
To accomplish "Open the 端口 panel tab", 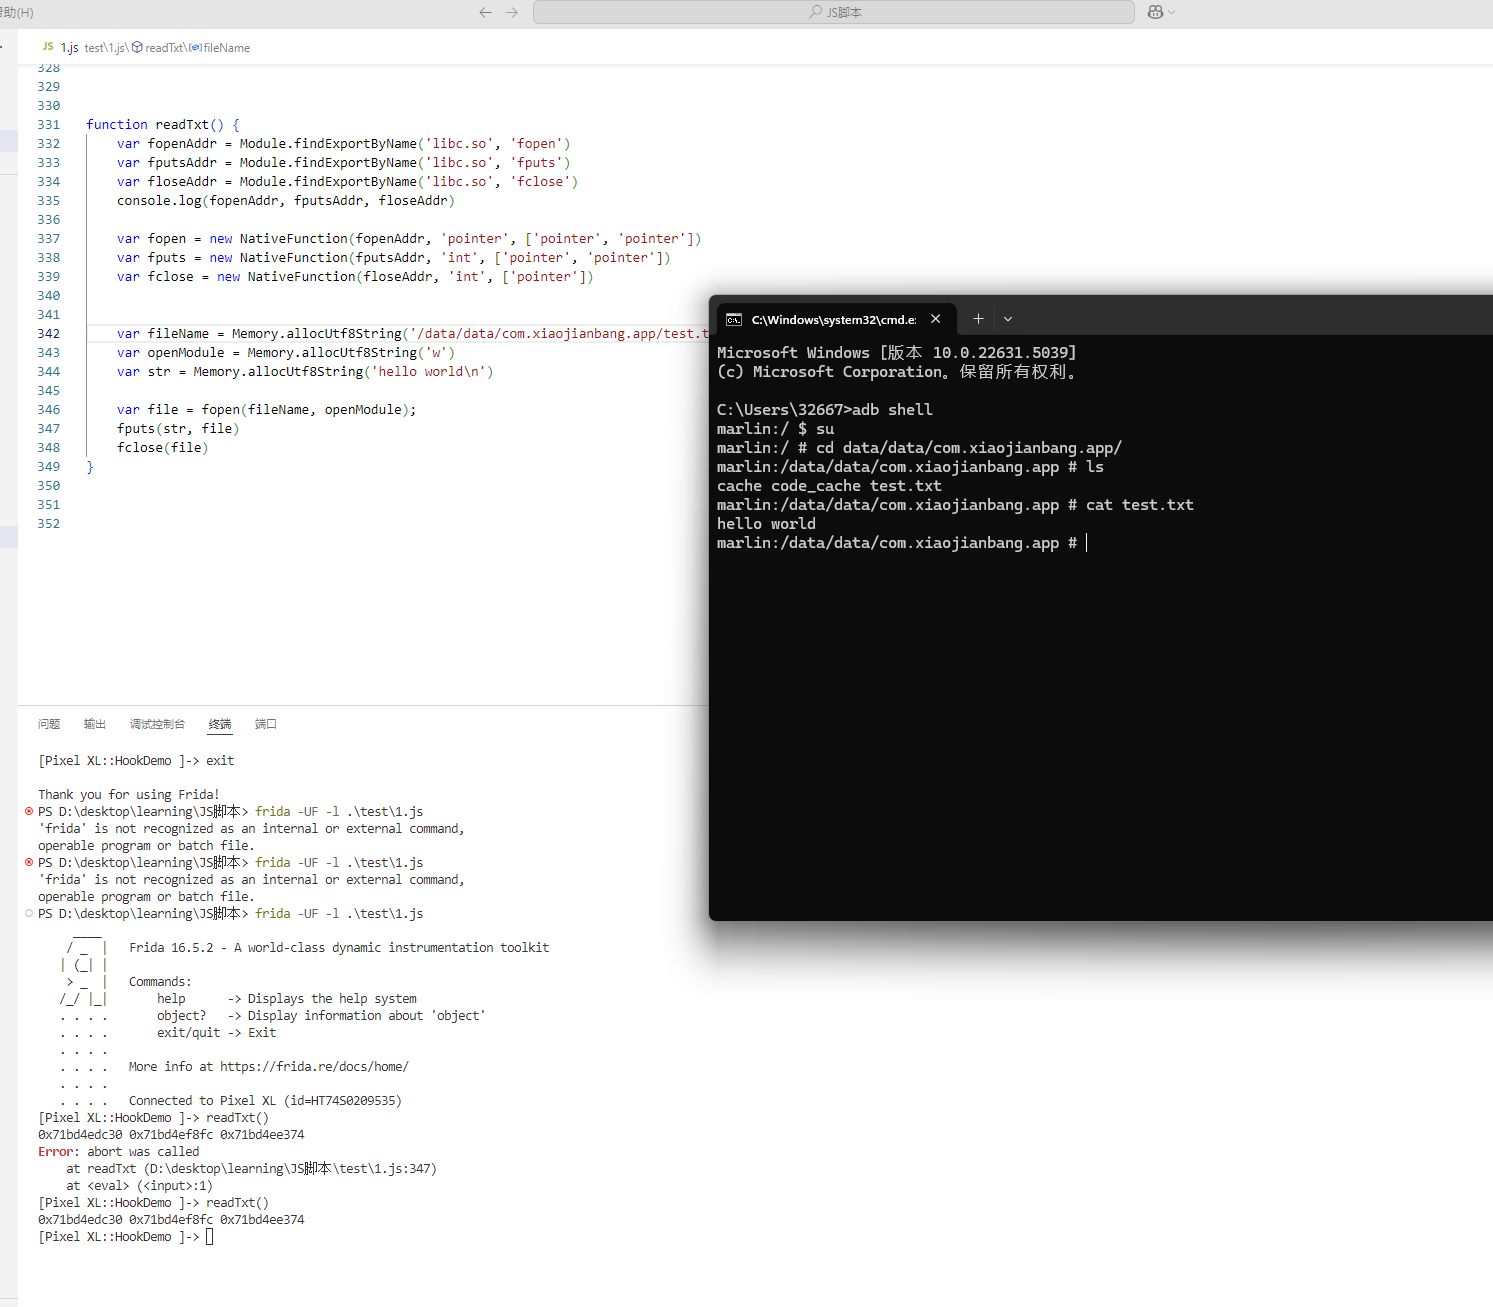I will [266, 724].
